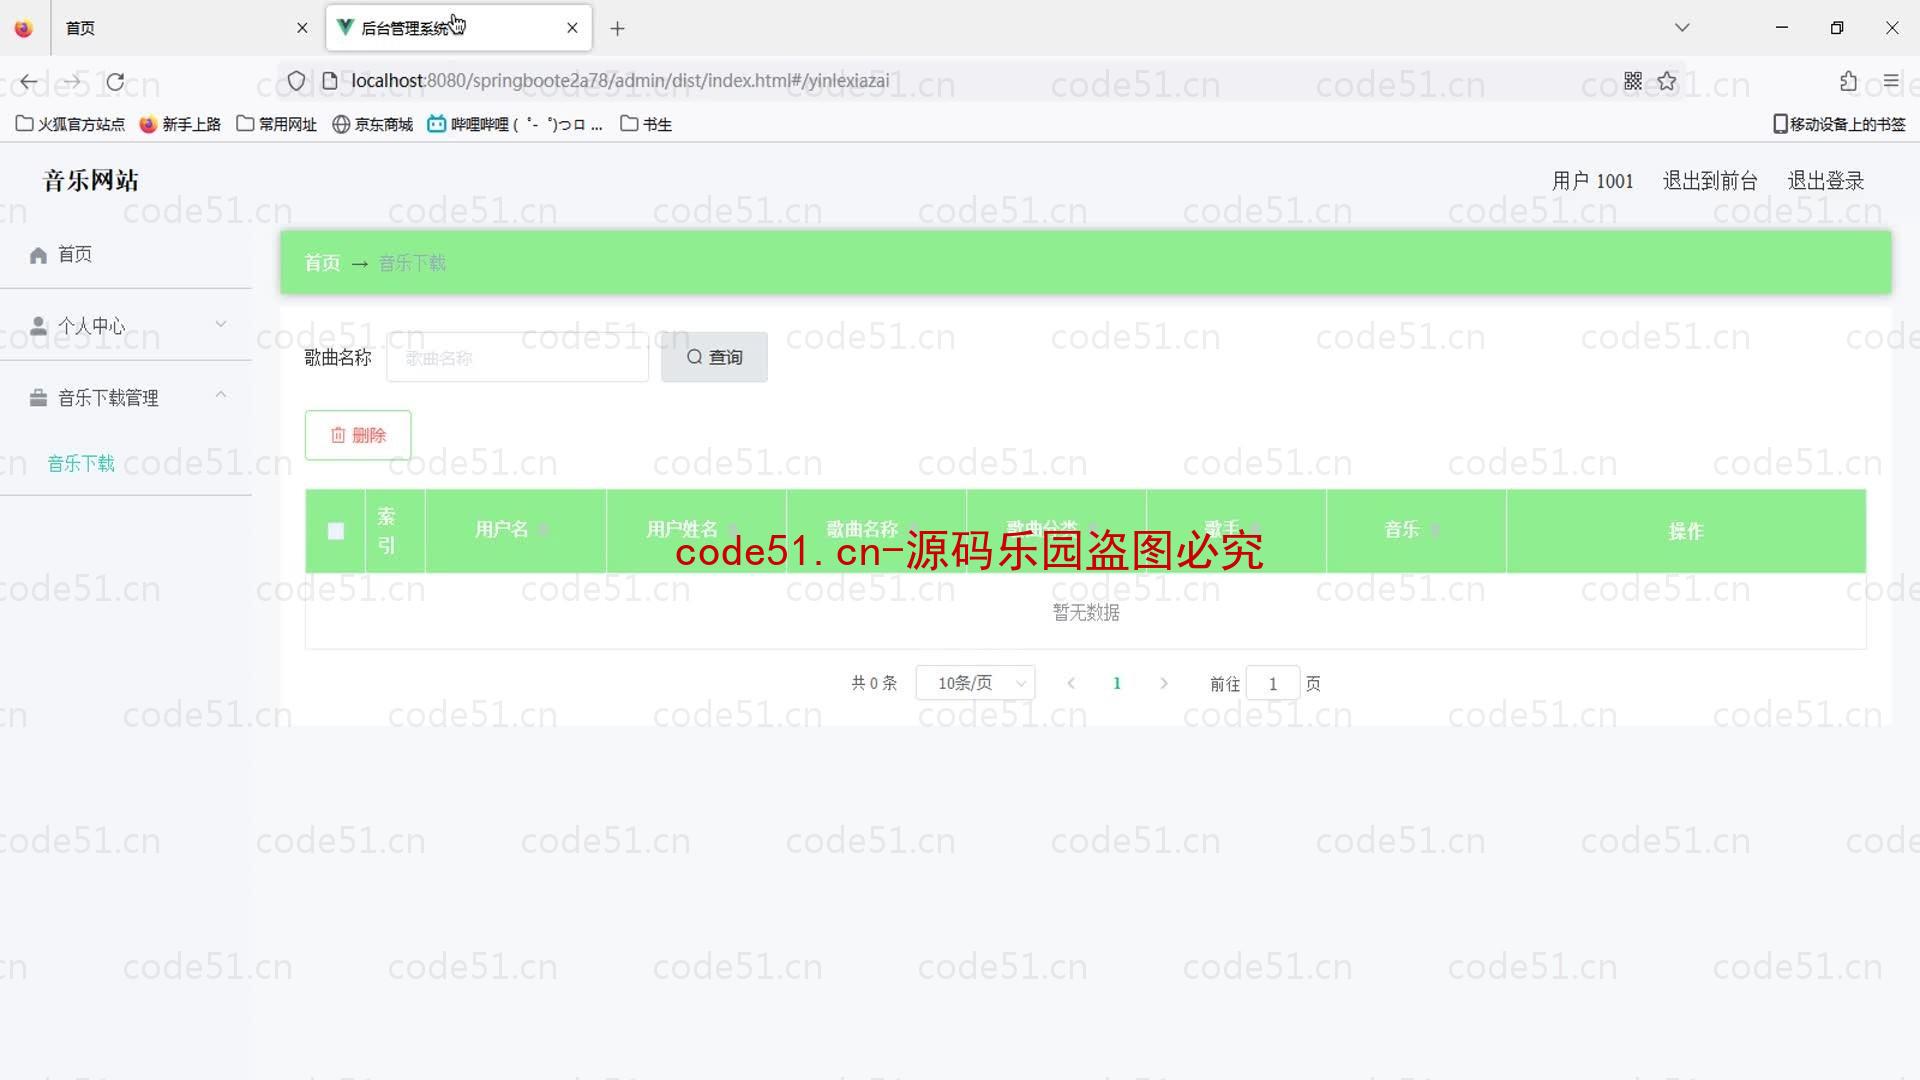Screen dimensions: 1920x1080
Task: Click the 删除 delete button
Action: (359, 434)
